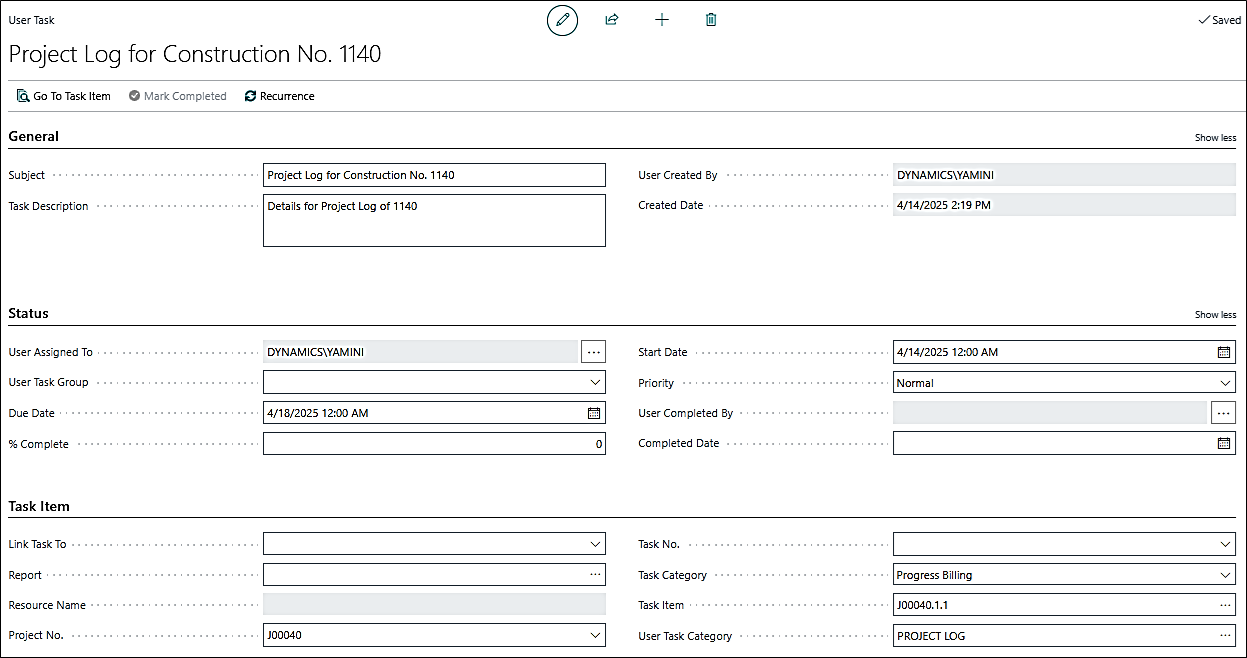Expand the User Task Group dropdown
Image resolution: width=1247 pixels, height=658 pixels.
[x=596, y=382]
